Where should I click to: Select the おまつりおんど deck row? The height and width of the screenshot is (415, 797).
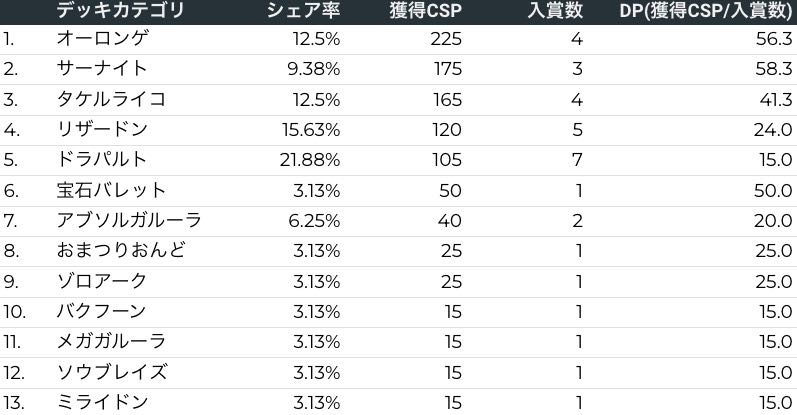point(121,251)
